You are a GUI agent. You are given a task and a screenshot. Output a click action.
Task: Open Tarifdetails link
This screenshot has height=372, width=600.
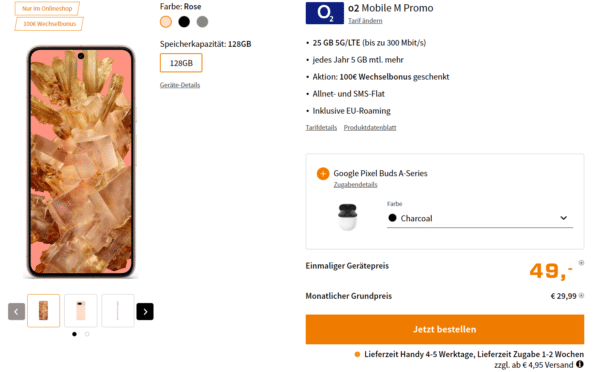pos(321,127)
